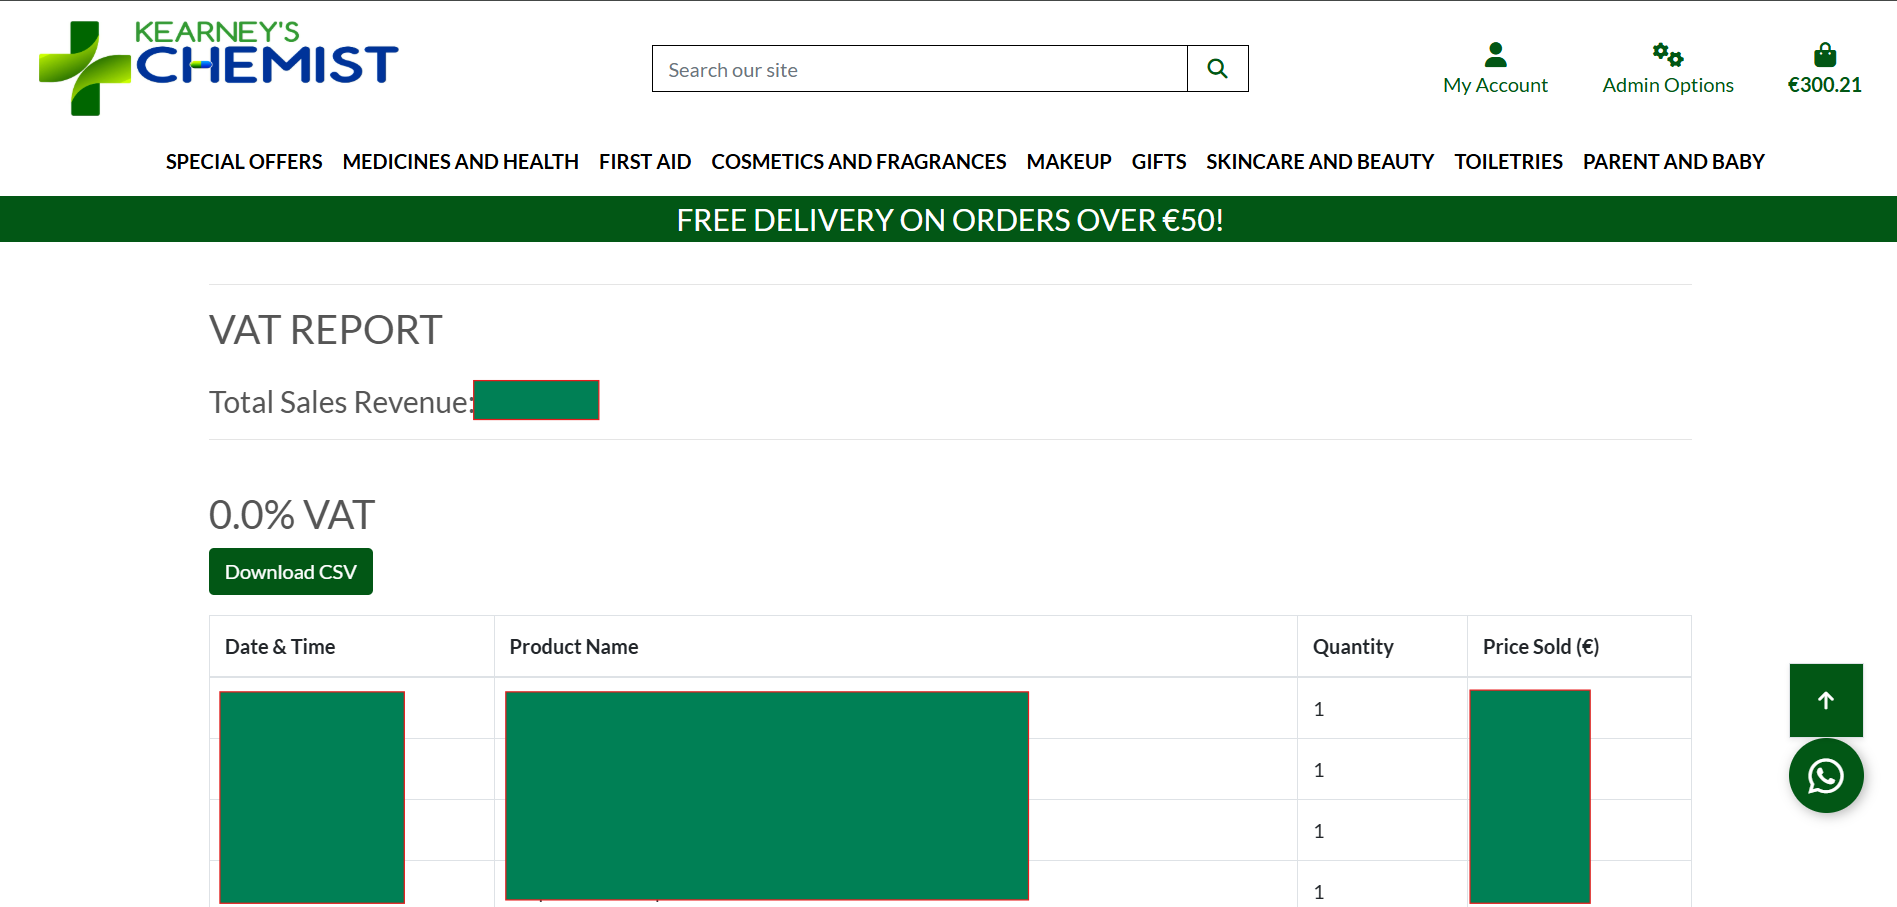Click the Price Sold column header
This screenshot has height=907, width=1897.
(1539, 646)
